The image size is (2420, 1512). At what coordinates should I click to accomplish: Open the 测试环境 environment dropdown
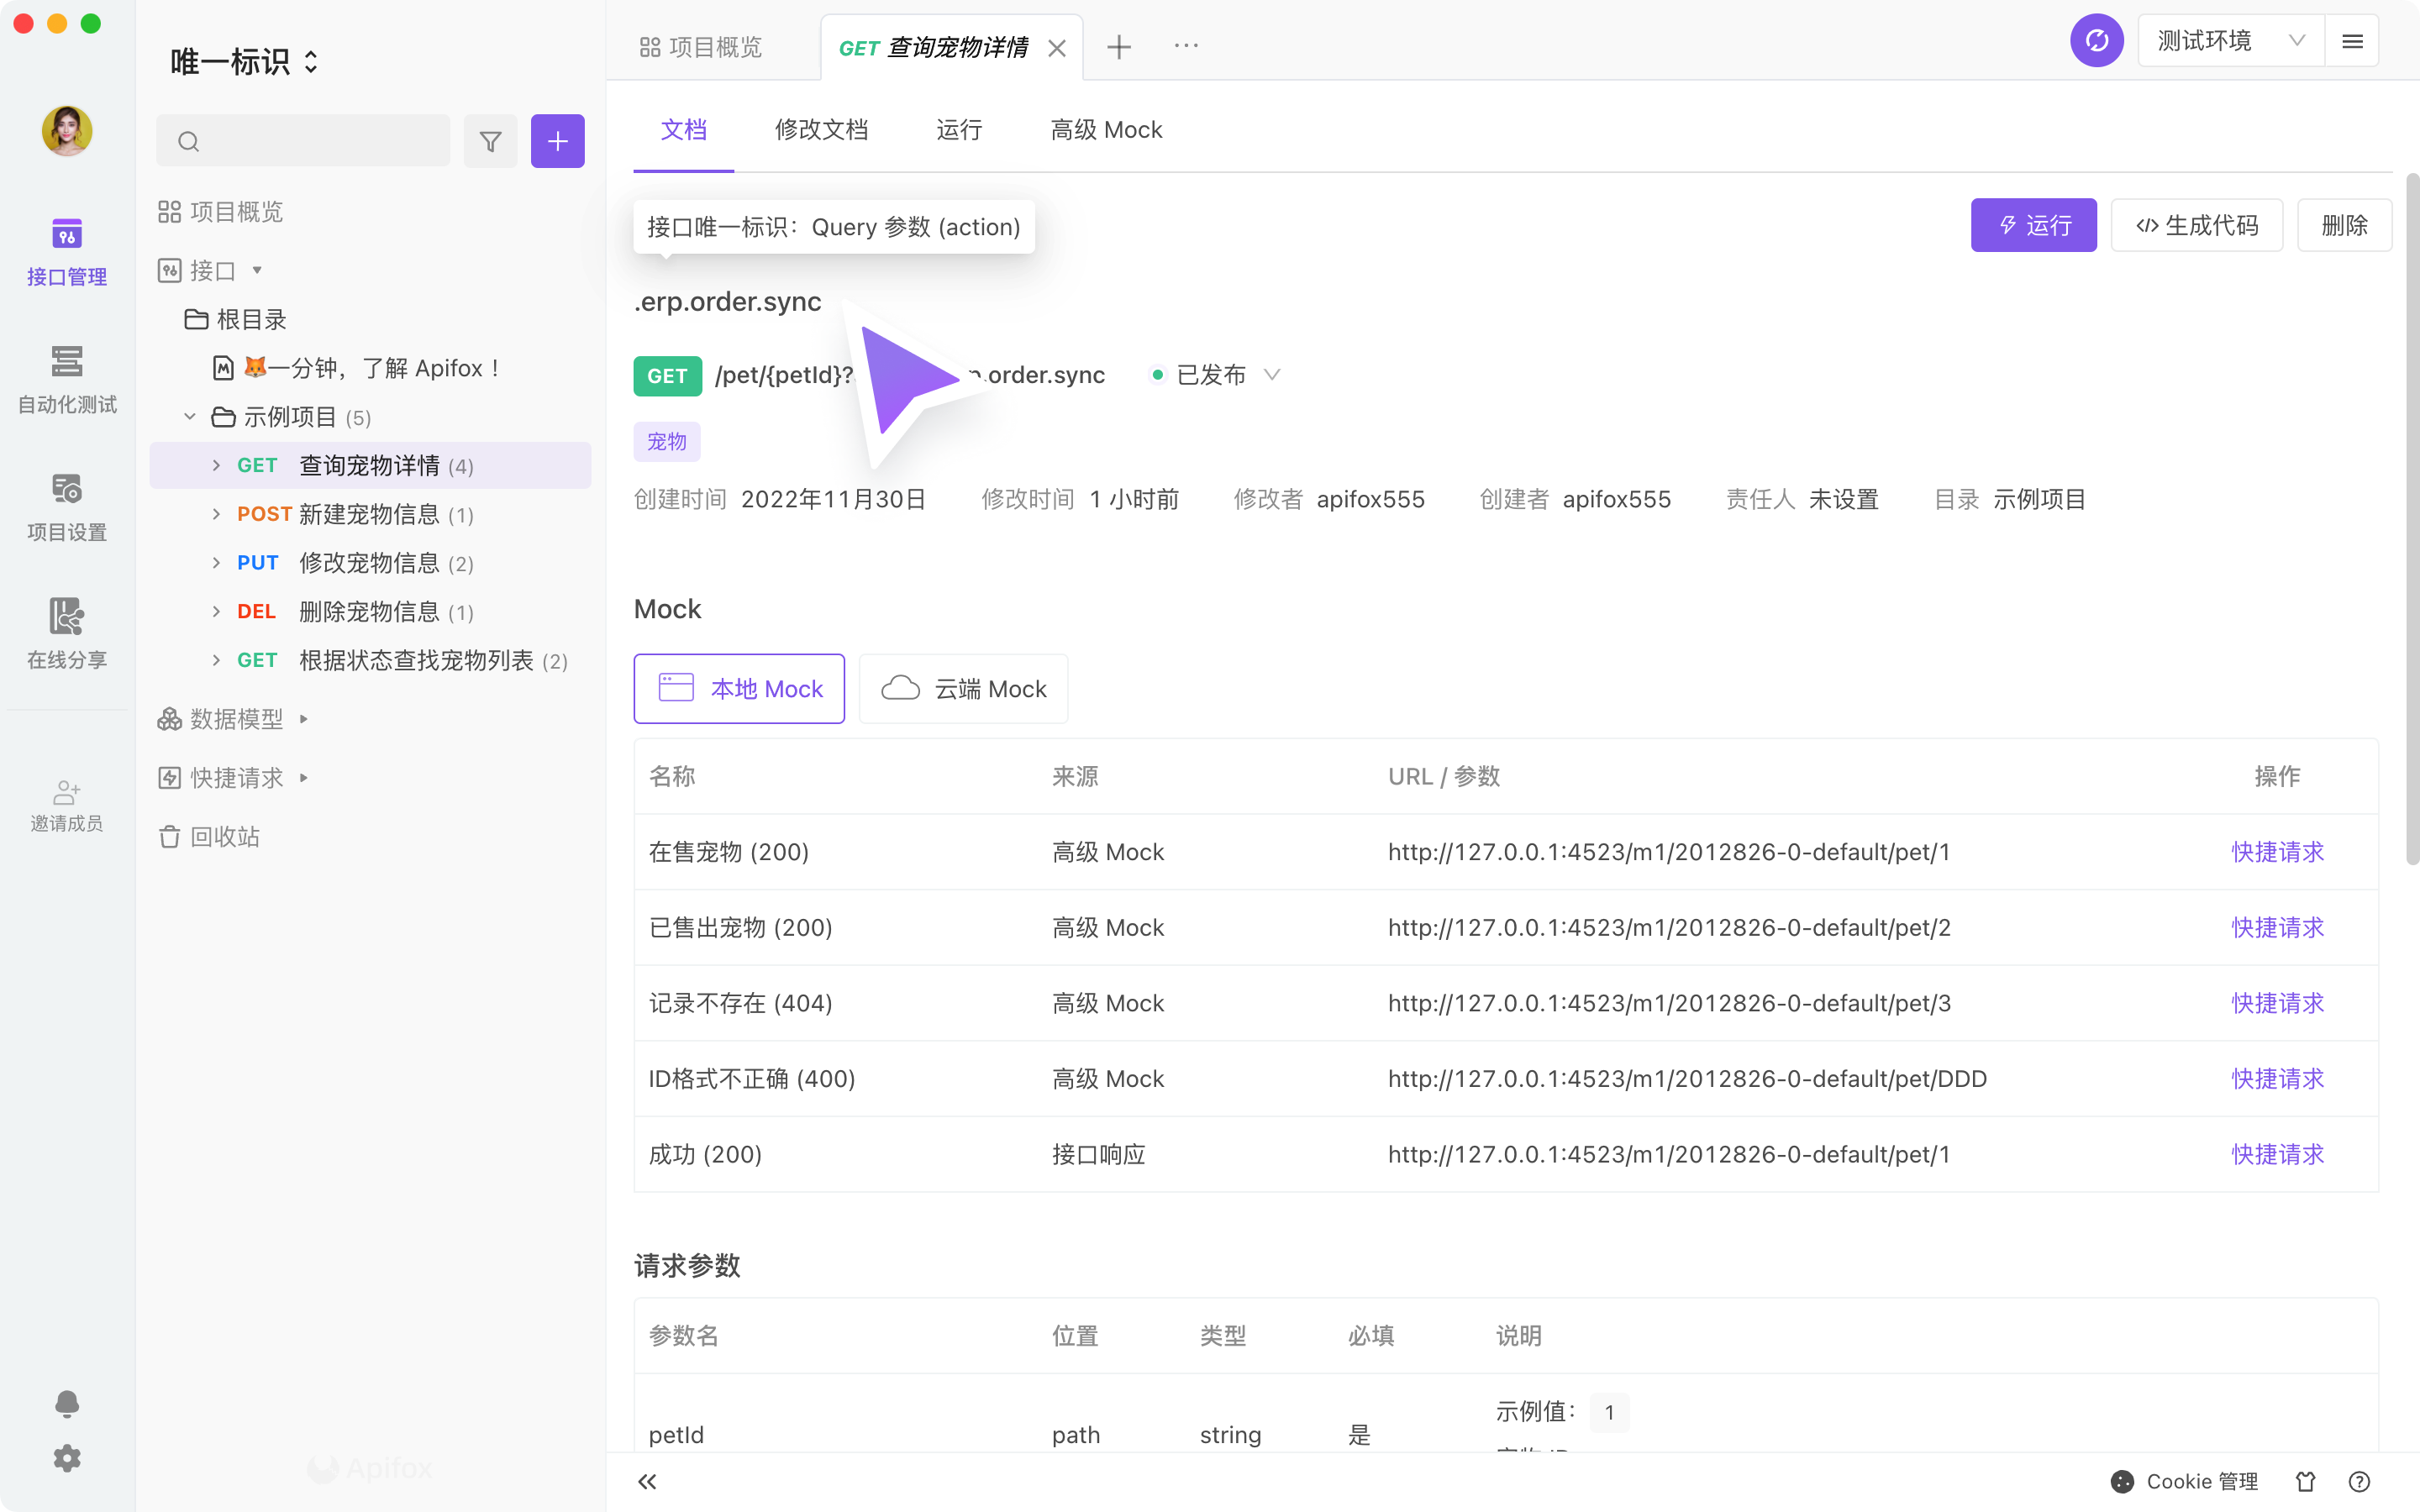click(2230, 41)
